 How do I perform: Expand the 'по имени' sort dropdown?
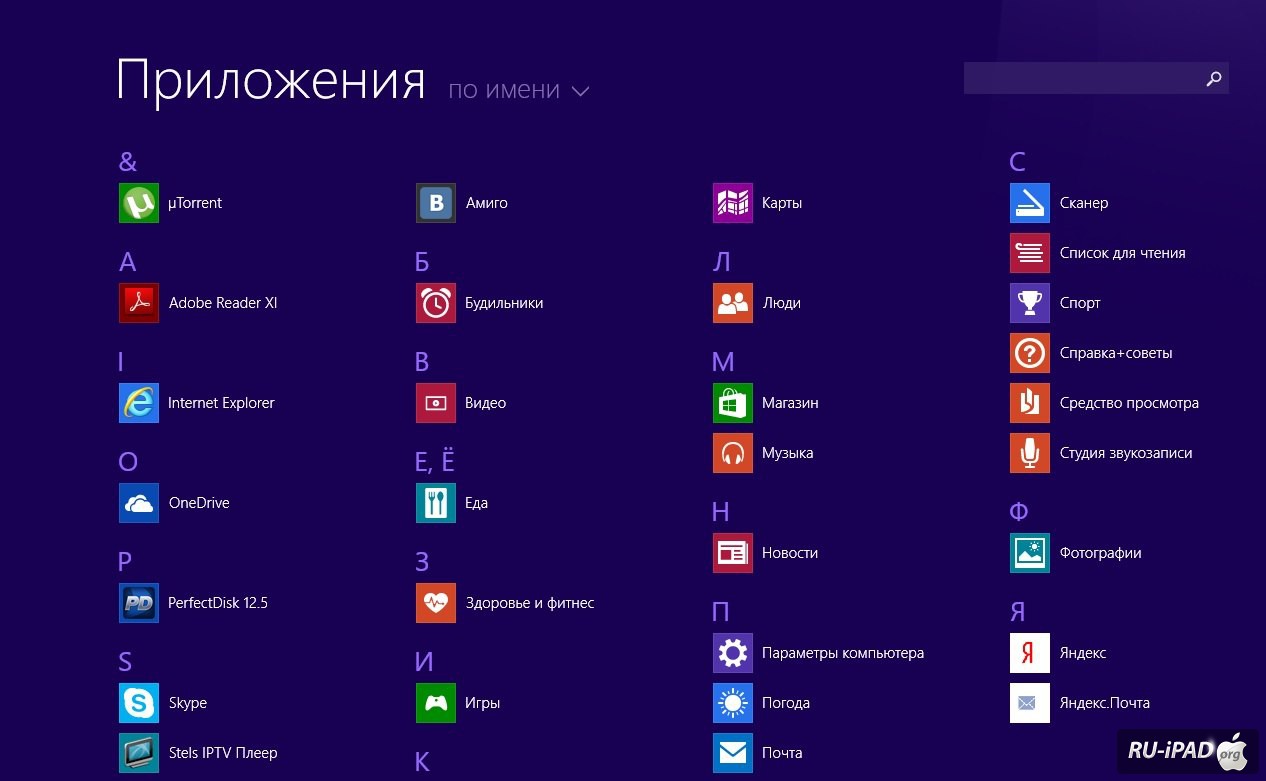pos(519,90)
